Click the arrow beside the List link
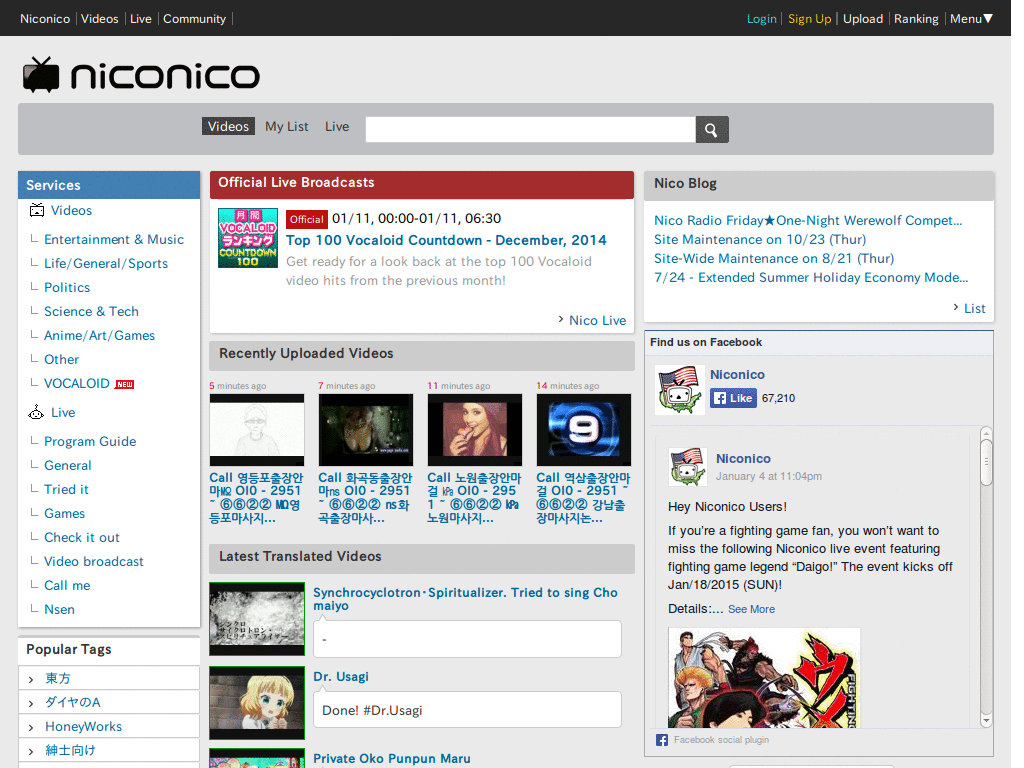 (x=955, y=307)
